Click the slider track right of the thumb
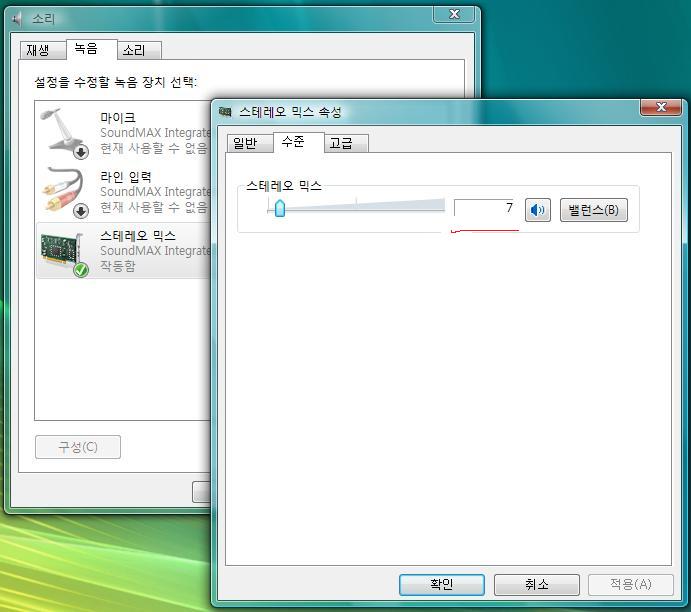This screenshot has width=691, height=612. (365, 208)
